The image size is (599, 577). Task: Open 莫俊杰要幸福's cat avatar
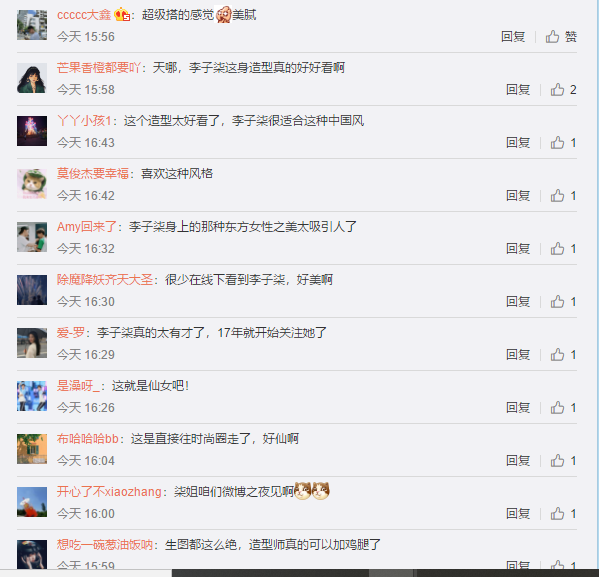[32, 184]
